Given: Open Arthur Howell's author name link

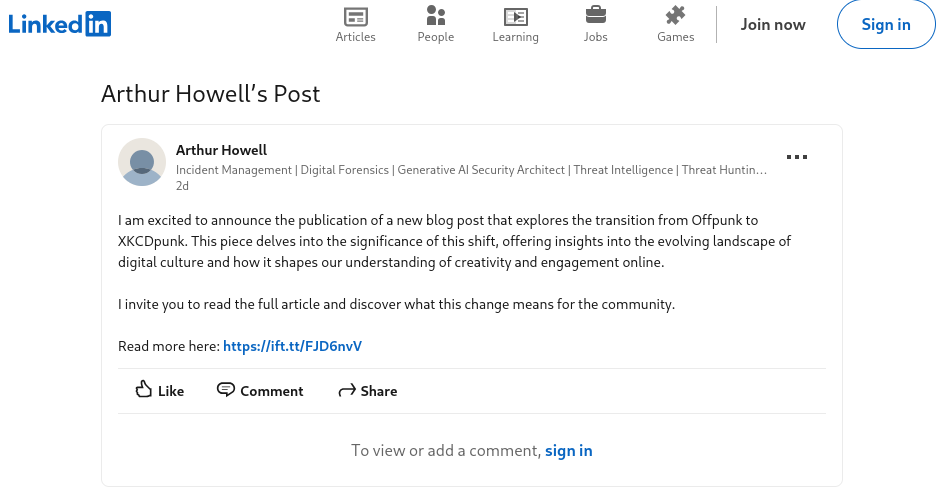Looking at the screenshot, I should click(221, 150).
